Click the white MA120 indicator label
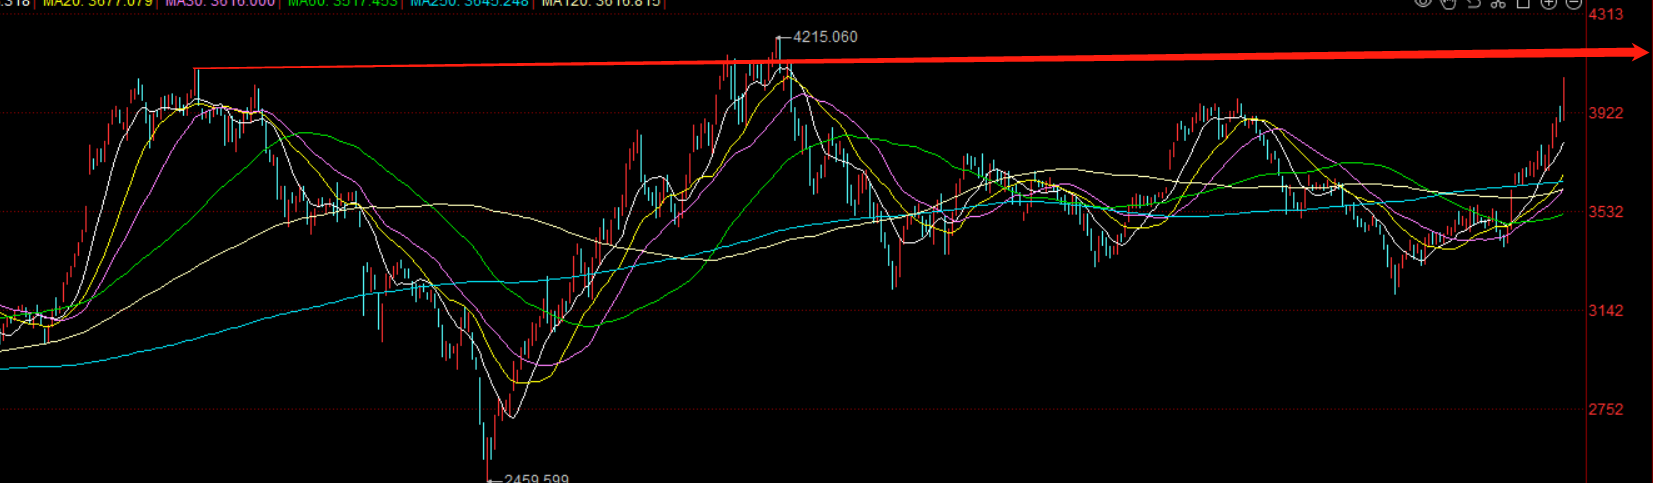The width and height of the screenshot is (1653, 483). click(600, 3)
